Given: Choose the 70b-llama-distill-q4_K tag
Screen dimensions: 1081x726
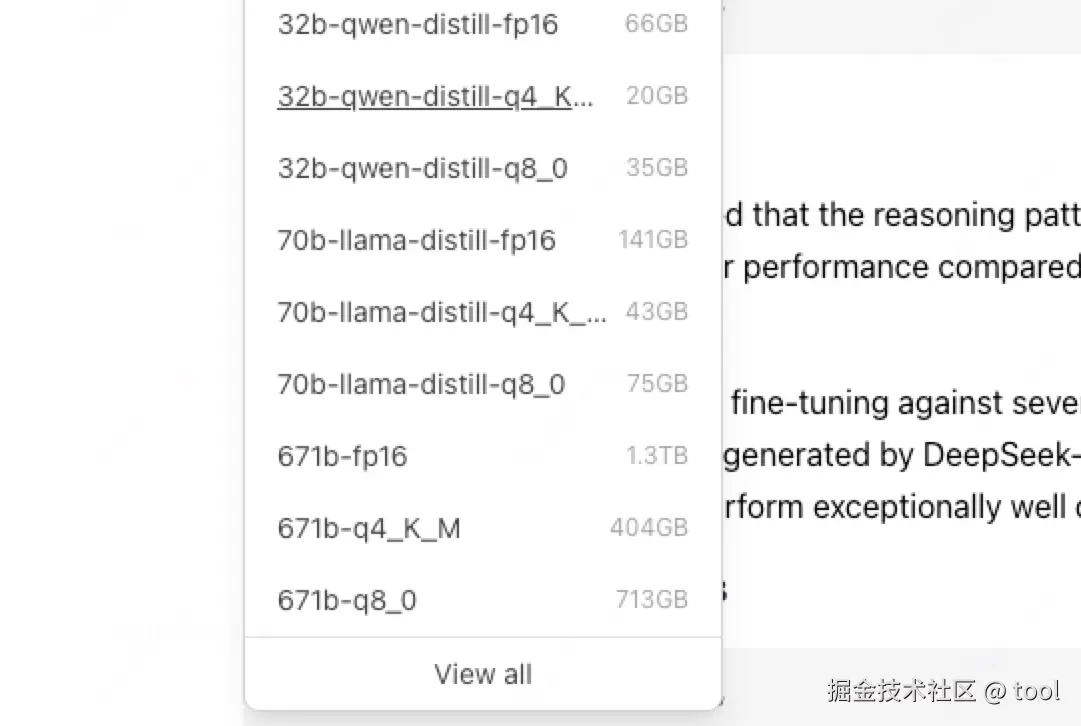Looking at the screenshot, I should pos(441,312).
